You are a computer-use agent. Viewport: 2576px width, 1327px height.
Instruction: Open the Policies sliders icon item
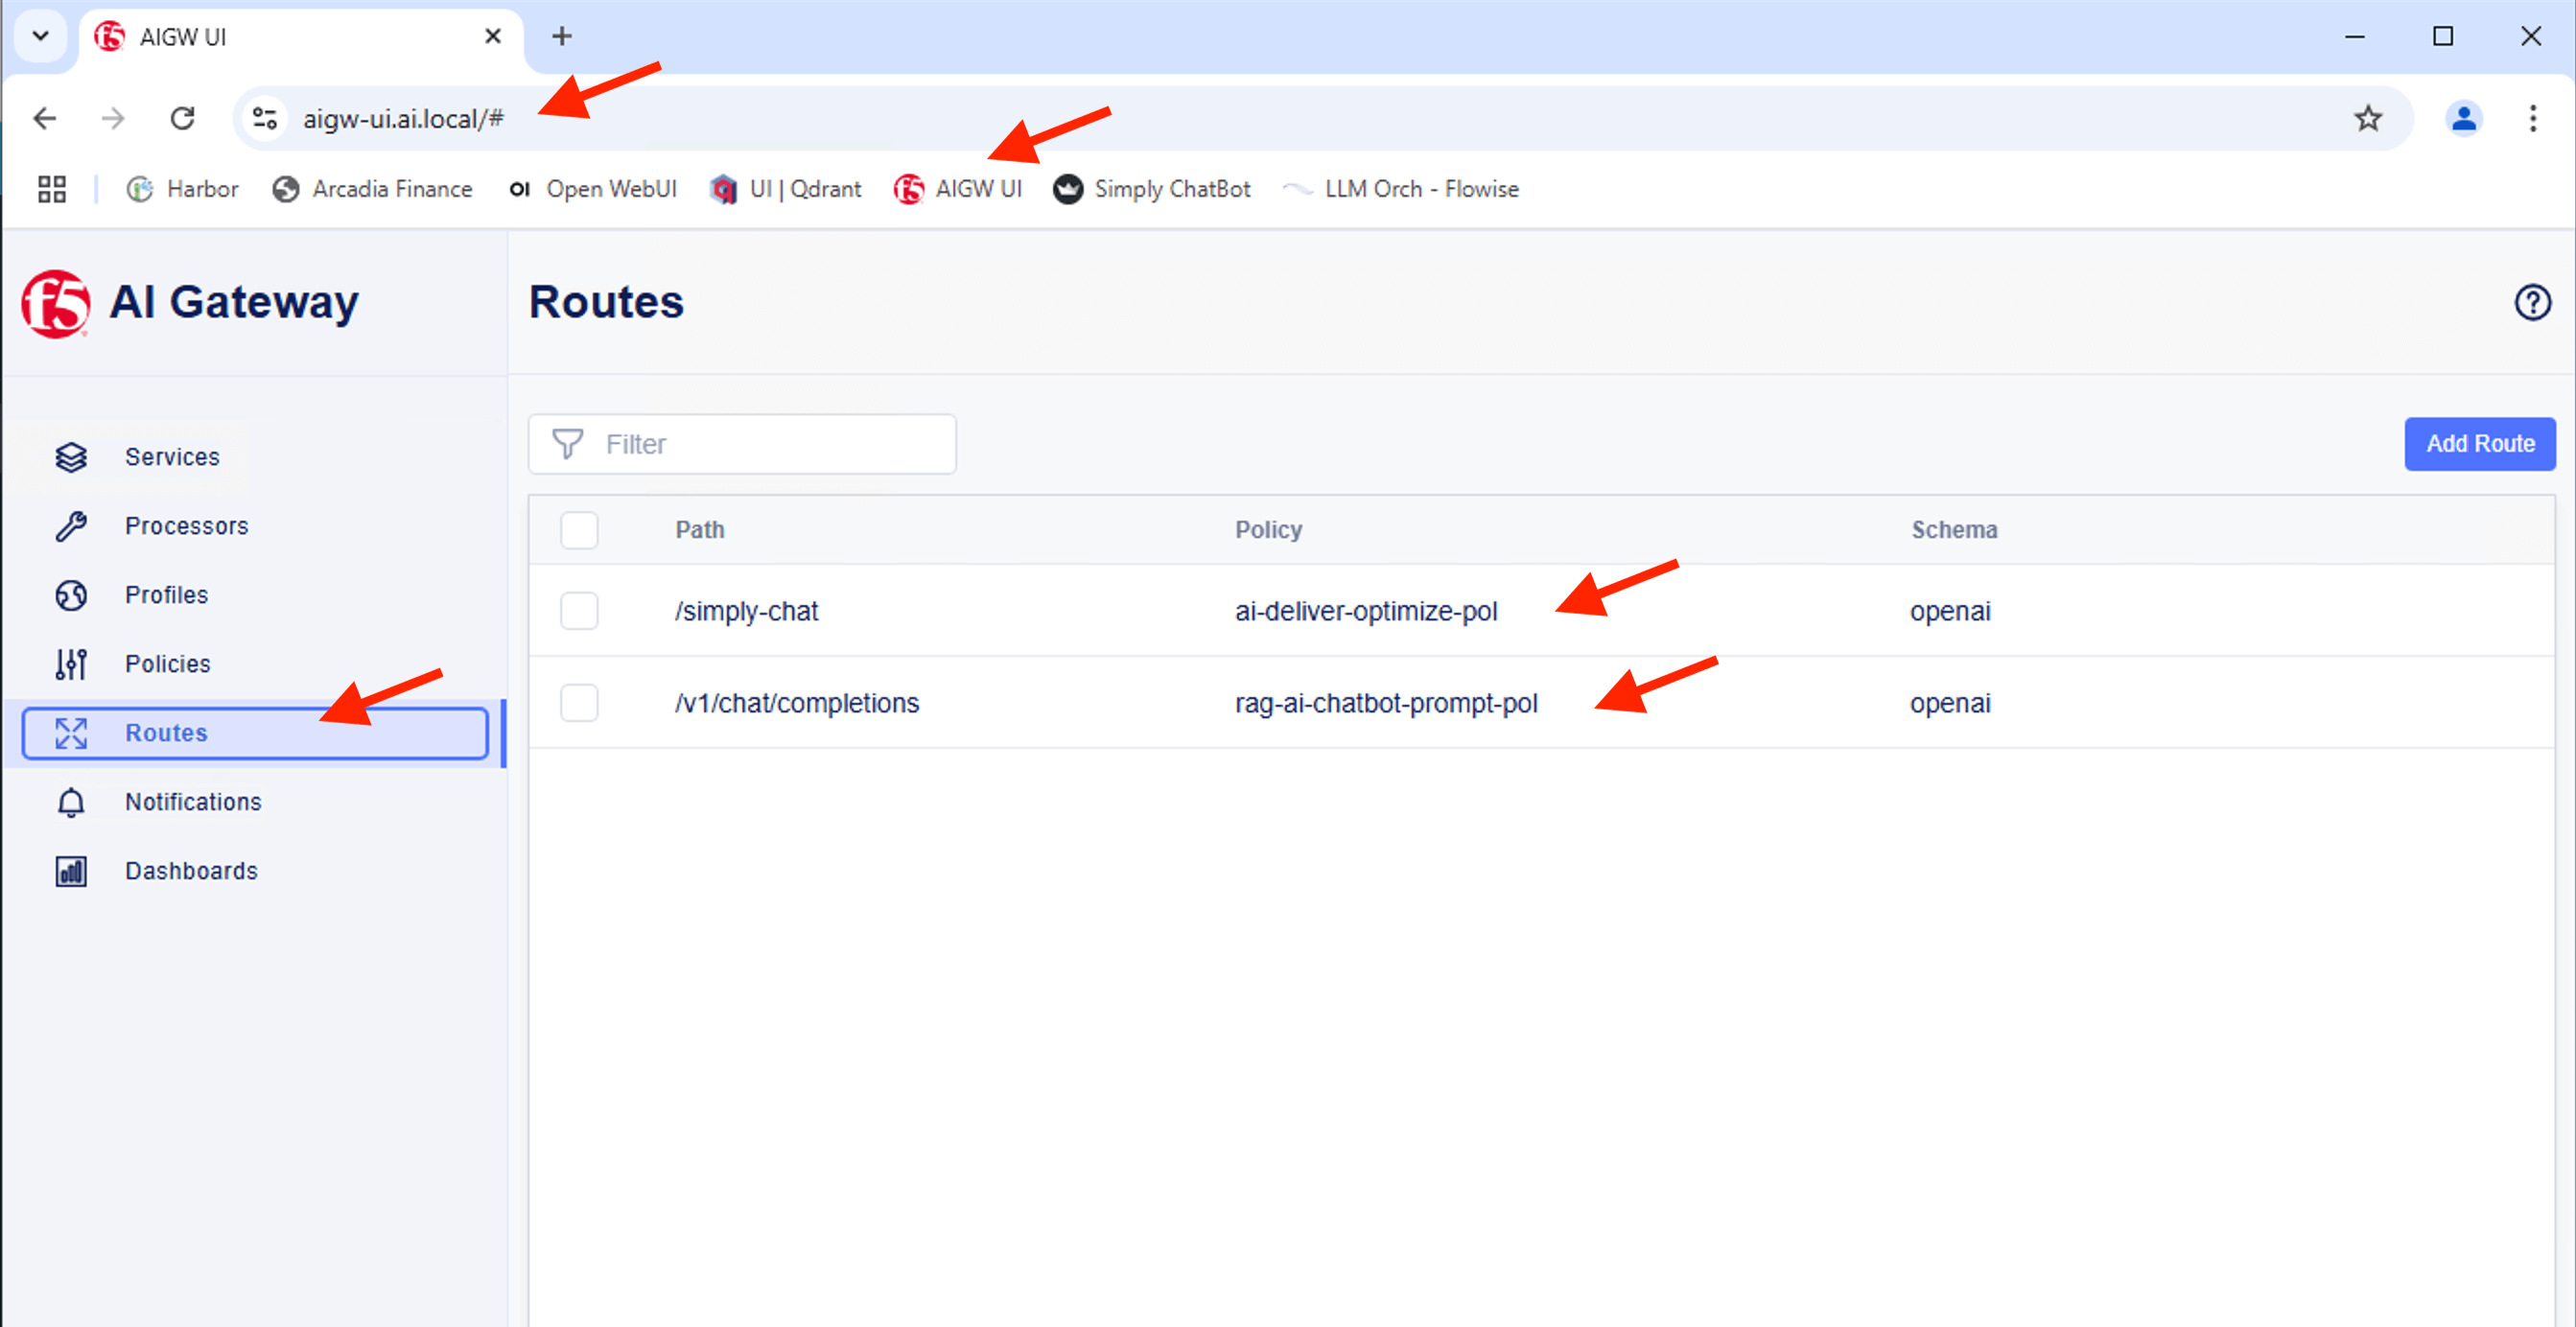tap(72, 664)
